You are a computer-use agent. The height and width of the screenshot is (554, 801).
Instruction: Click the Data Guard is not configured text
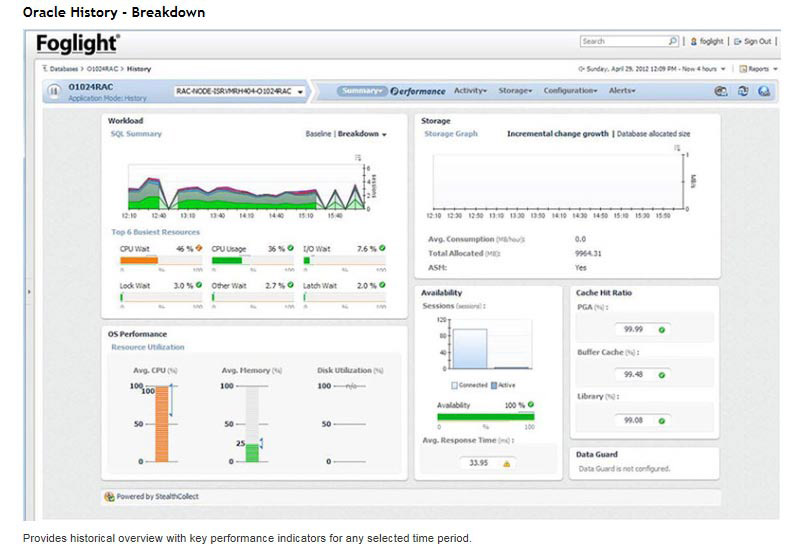624,469
